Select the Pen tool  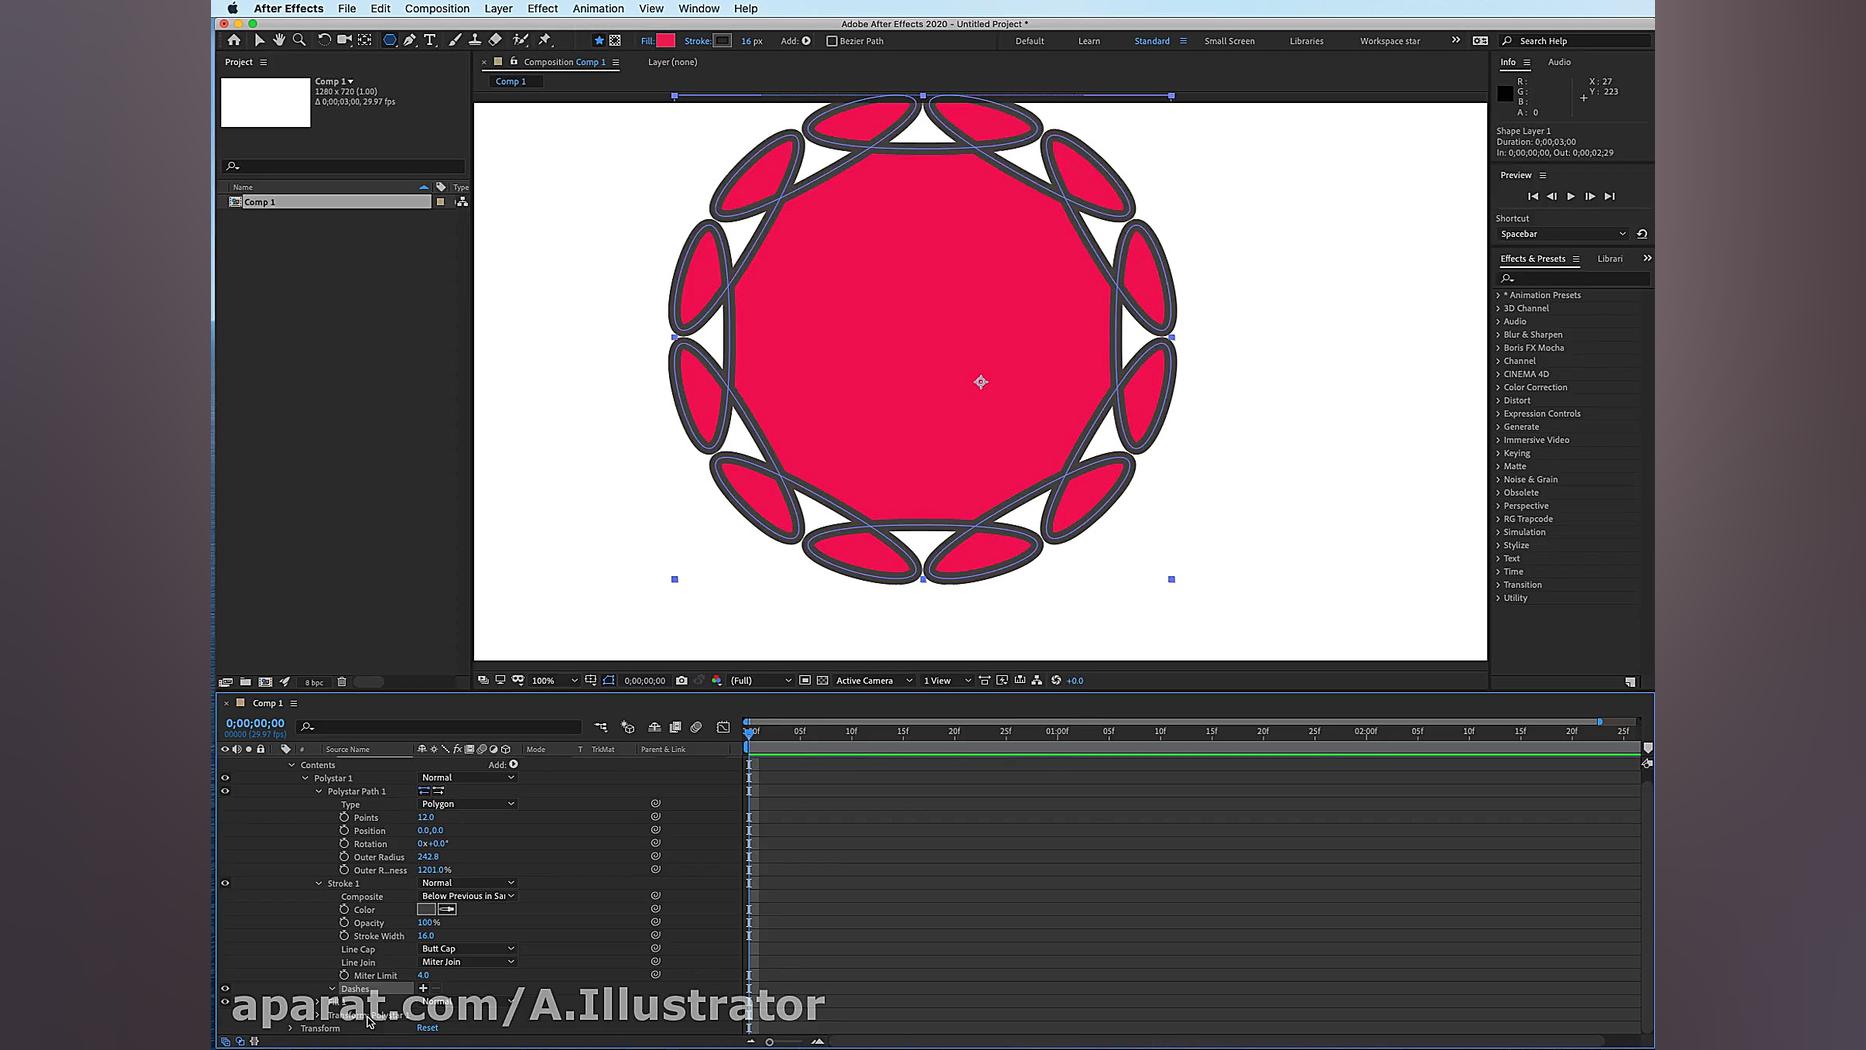tap(410, 40)
